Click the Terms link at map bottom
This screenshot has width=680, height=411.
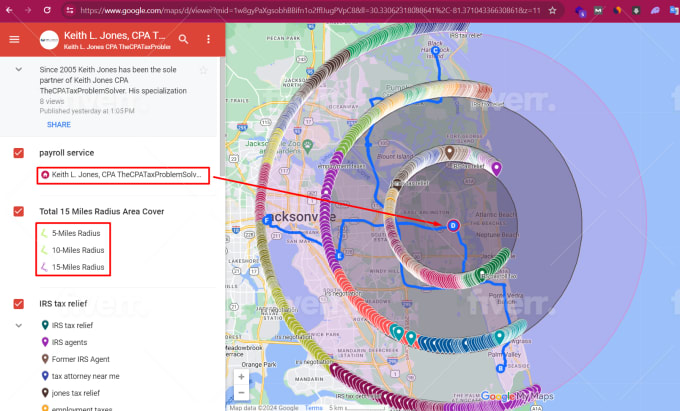313,408
